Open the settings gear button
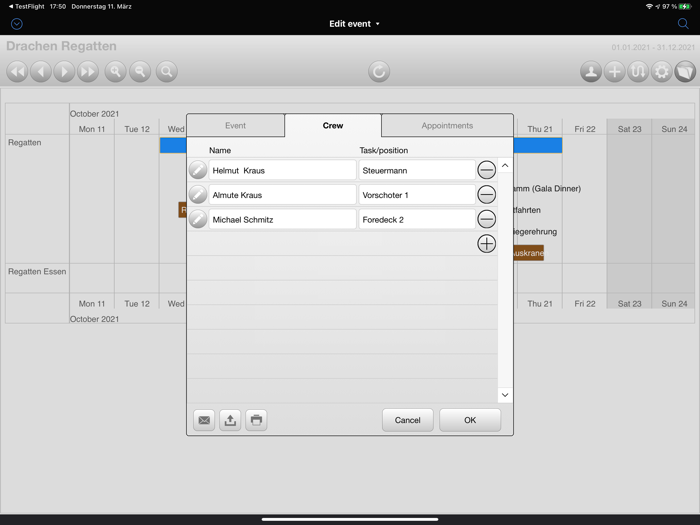 [662, 71]
